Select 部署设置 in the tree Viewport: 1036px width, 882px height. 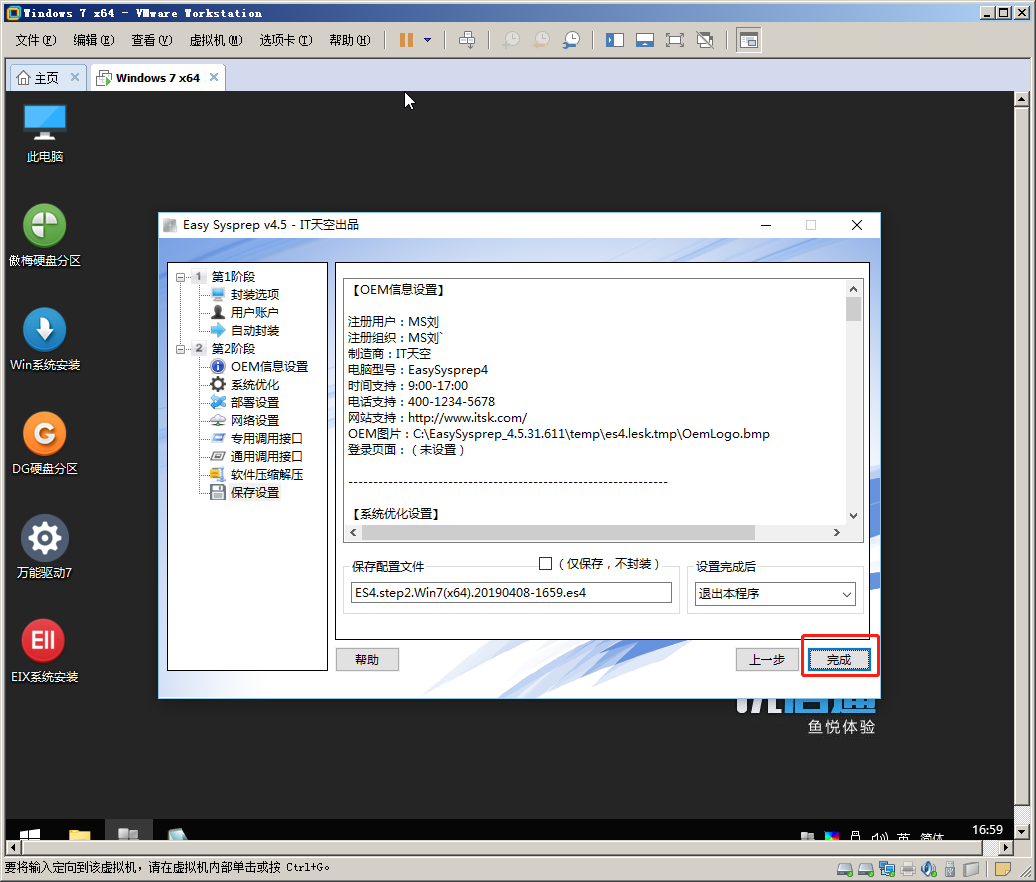point(255,402)
